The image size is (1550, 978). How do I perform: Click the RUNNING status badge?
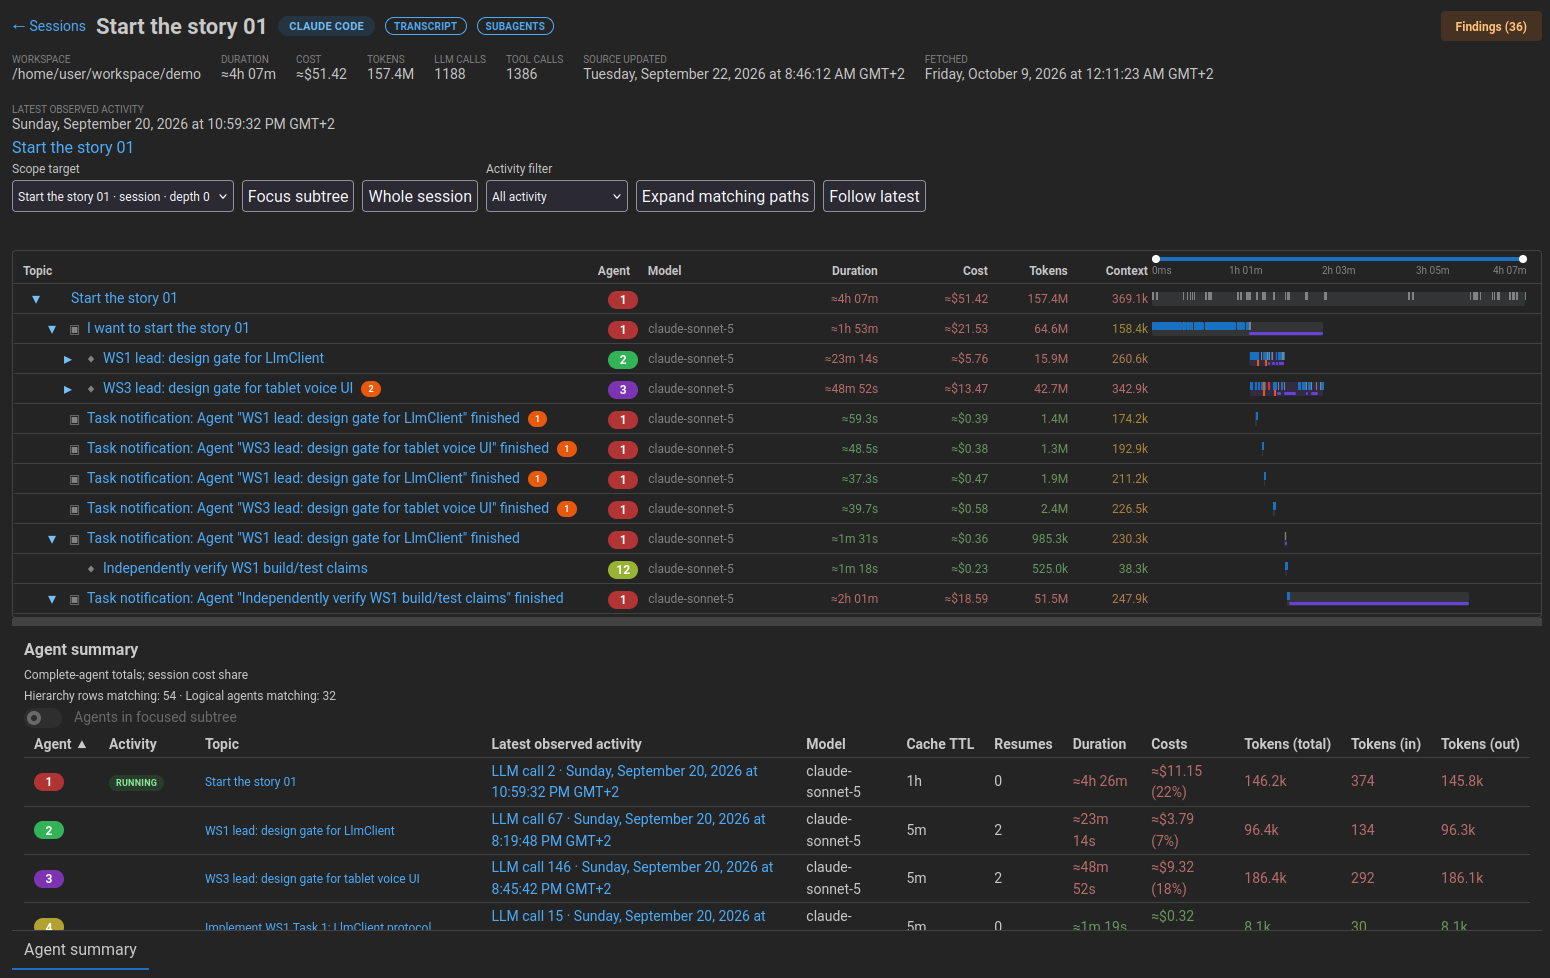point(136,783)
